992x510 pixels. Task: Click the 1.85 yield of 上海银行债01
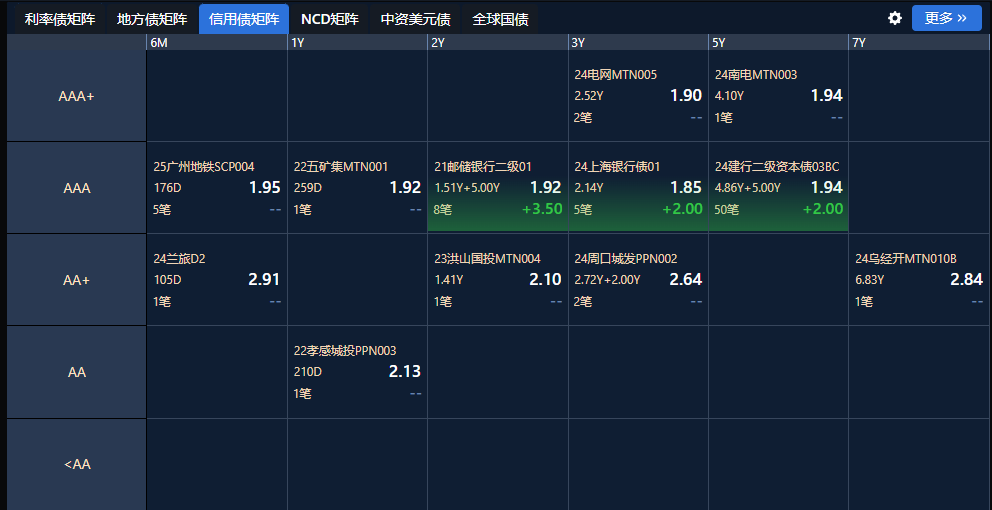[x=686, y=188]
